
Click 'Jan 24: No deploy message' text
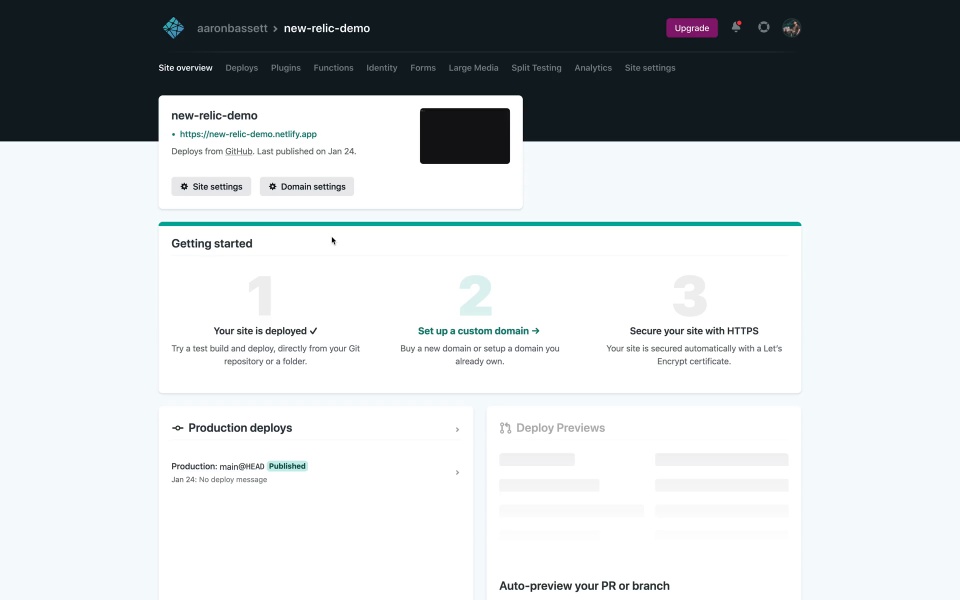pos(219,479)
